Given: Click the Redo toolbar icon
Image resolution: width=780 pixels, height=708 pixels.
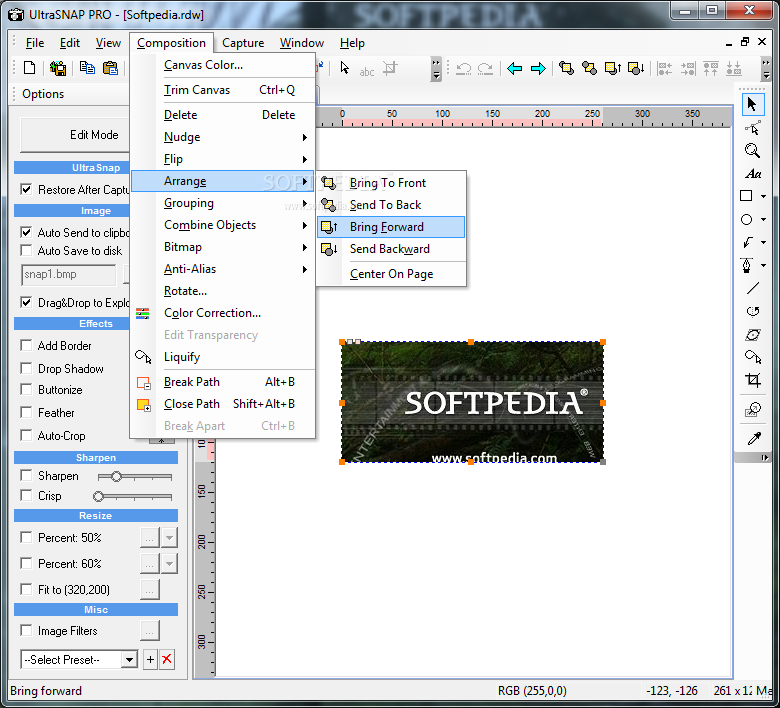Looking at the screenshot, I should click(x=485, y=68).
